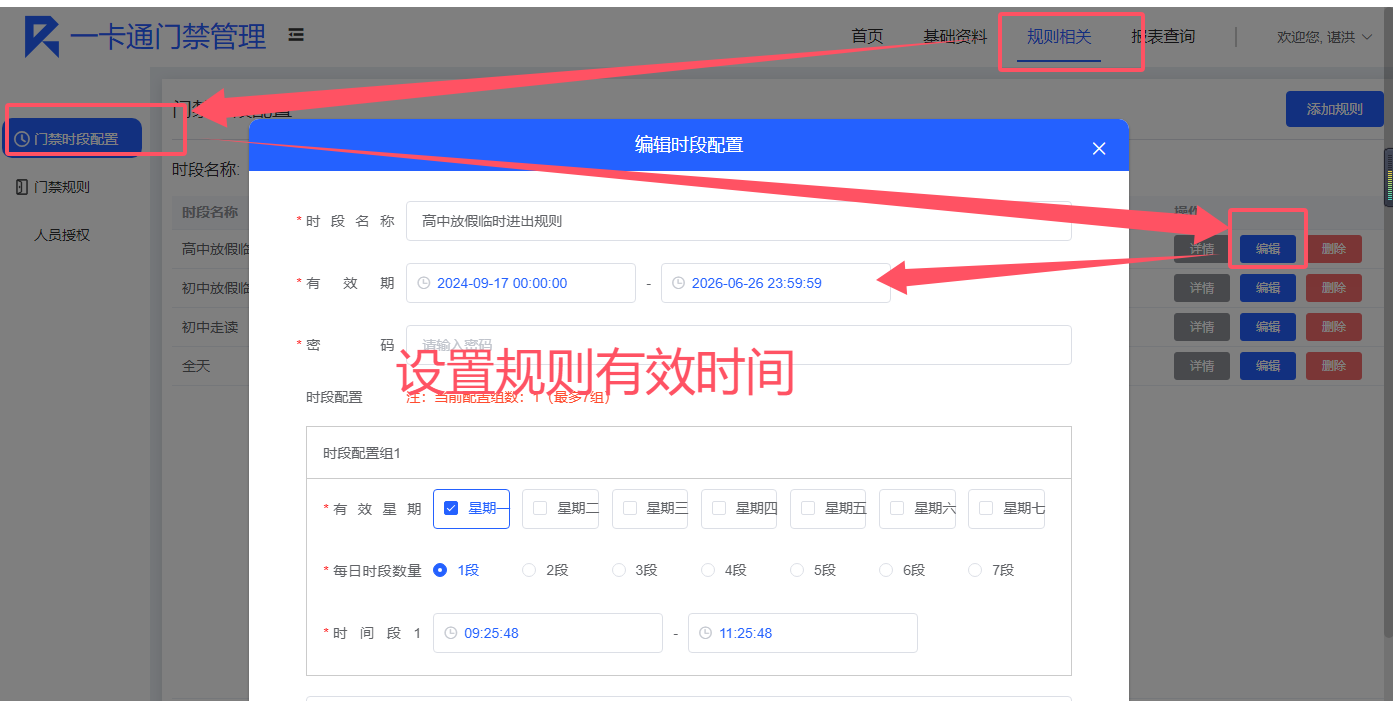Open the end validity date picker 2026-06-26

tap(775, 283)
